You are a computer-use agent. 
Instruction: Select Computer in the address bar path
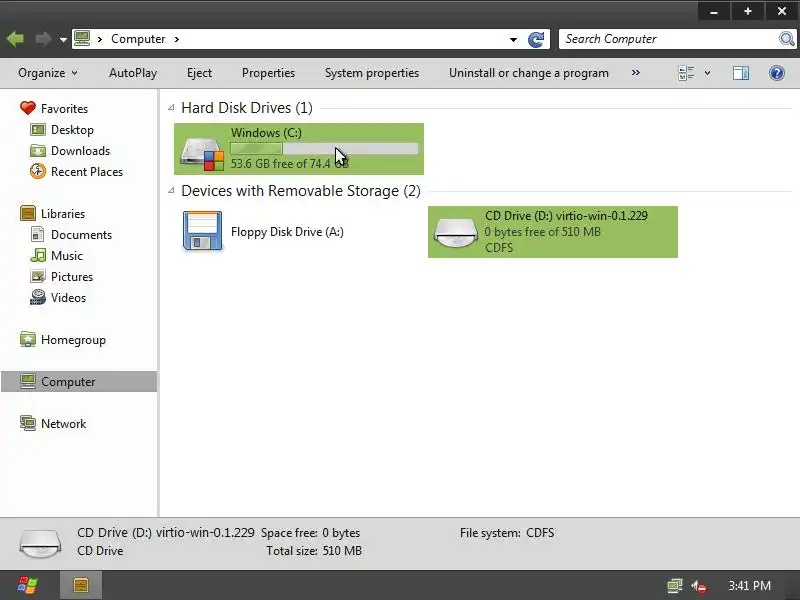138,39
